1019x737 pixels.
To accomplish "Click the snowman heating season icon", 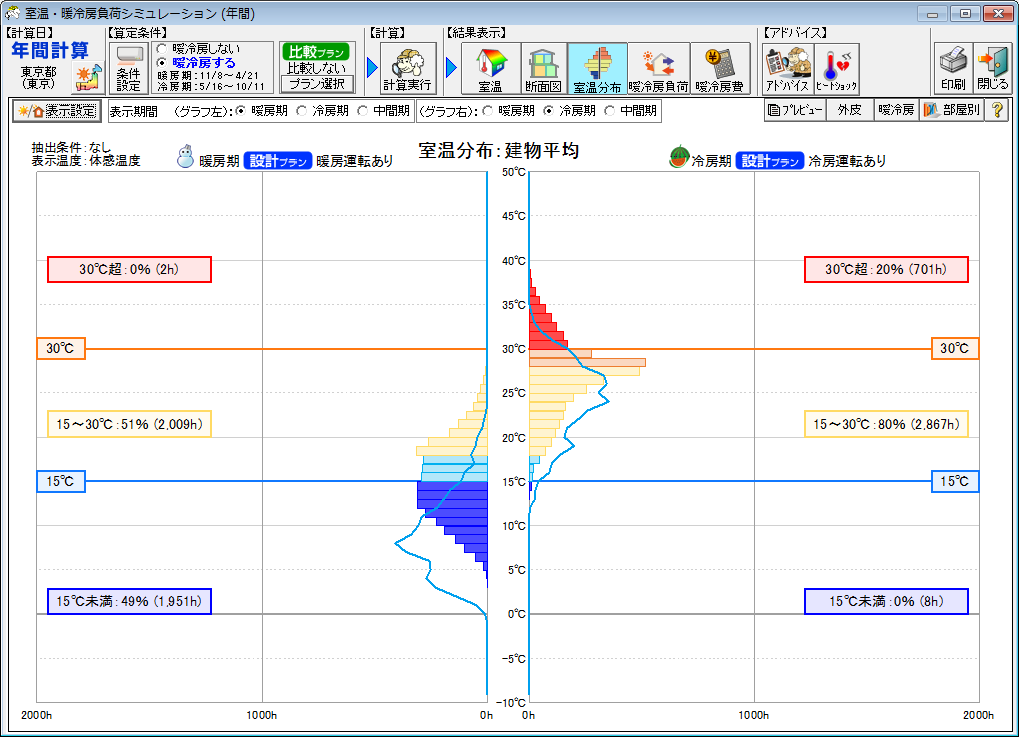I will (186, 157).
